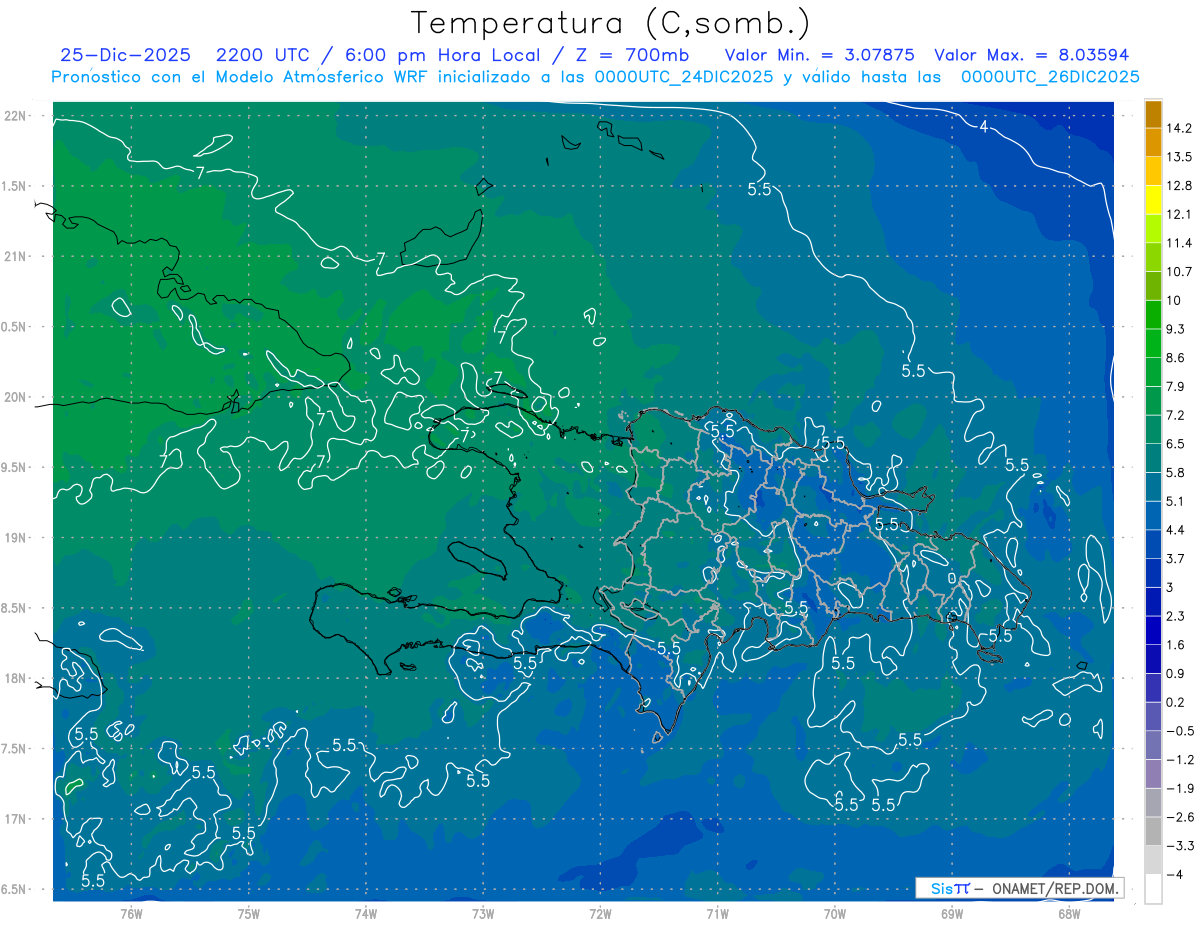Image resolution: width=1200 pixels, height=927 pixels.
Task: Select the '25-Dic-2025' date text
Action: click(x=127, y=55)
